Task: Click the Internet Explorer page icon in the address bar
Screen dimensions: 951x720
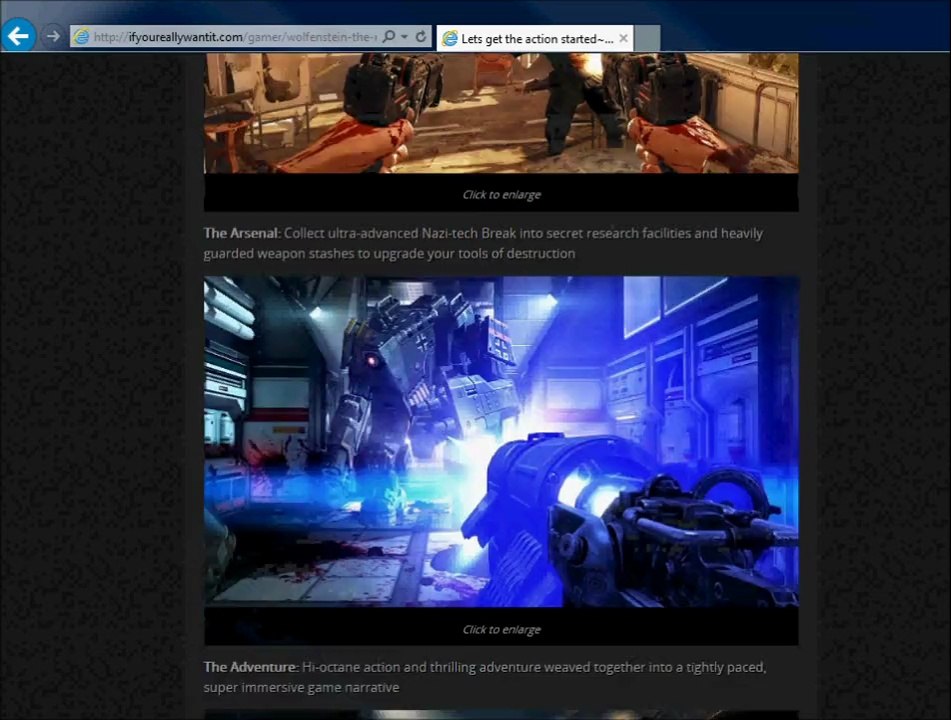Action: tap(81, 37)
